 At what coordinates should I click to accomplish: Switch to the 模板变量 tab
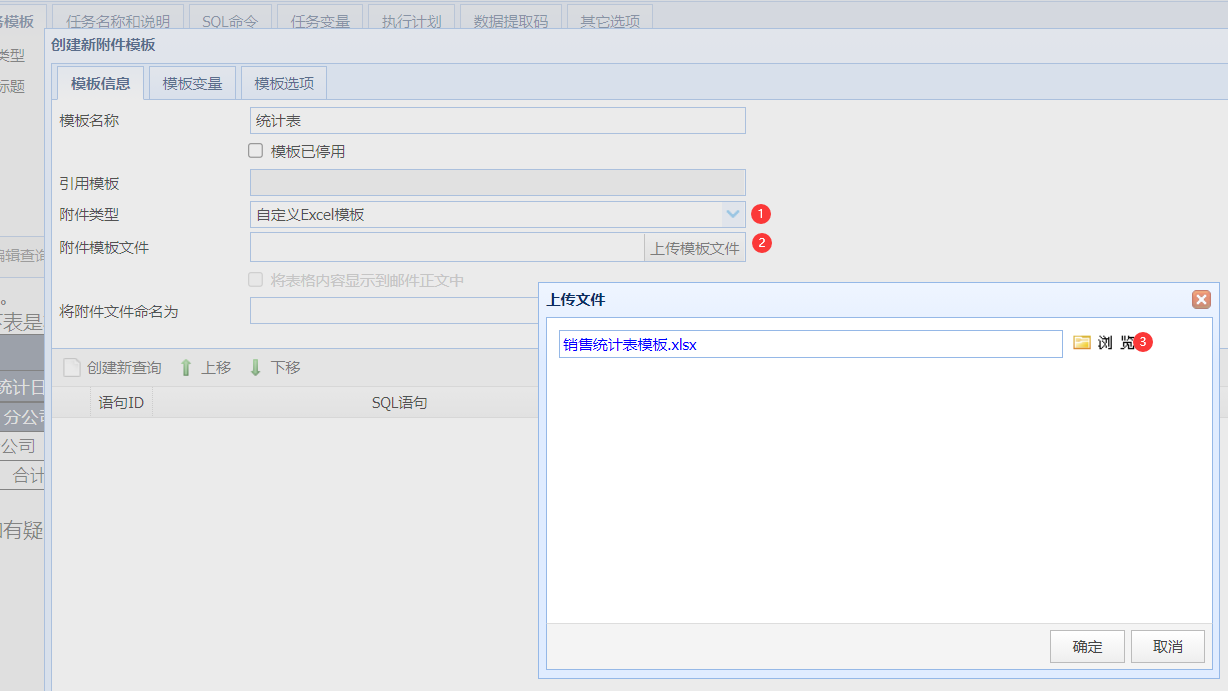tap(193, 84)
